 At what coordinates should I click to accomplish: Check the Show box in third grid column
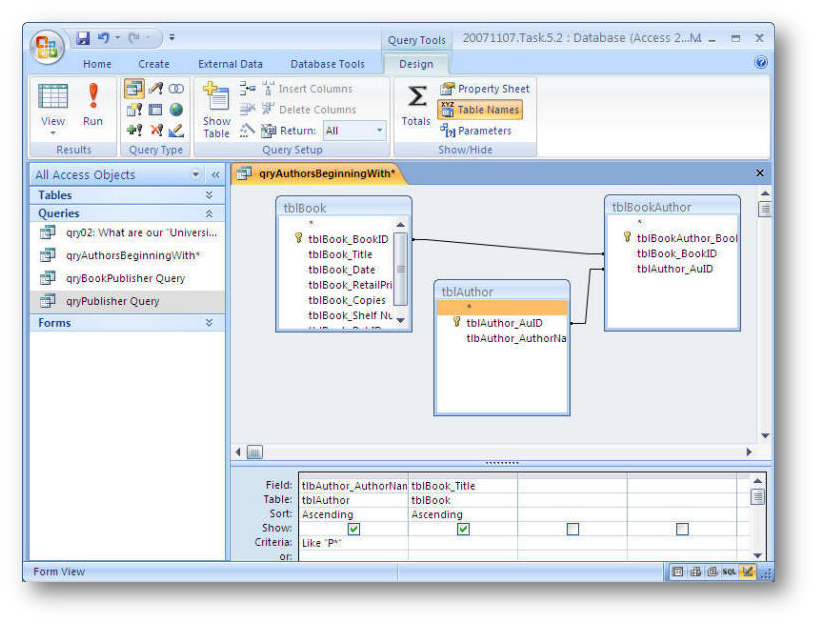coord(572,529)
